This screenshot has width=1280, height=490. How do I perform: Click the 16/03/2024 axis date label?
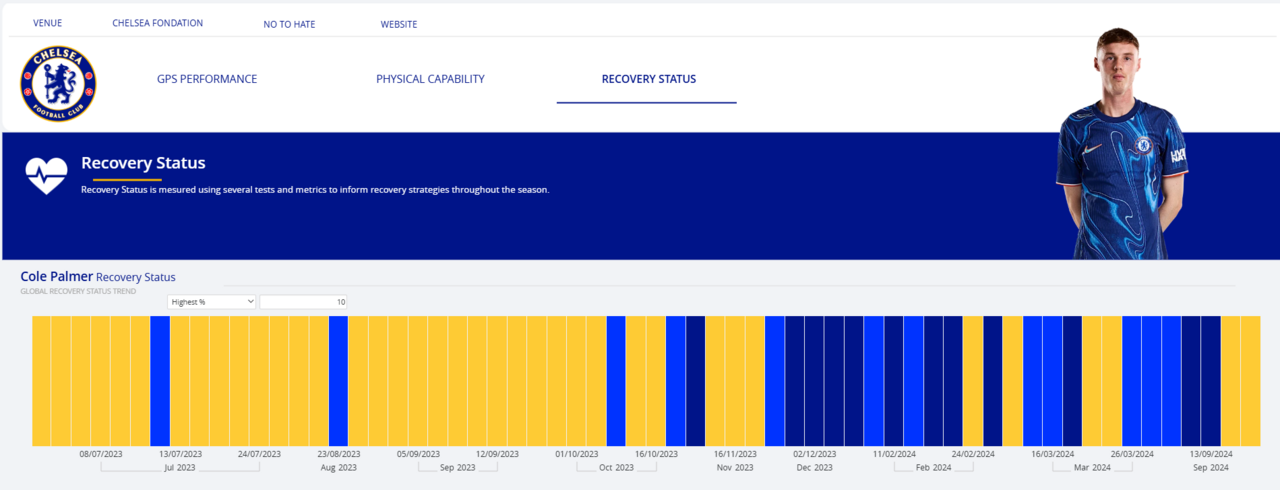tap(1053, 454)
